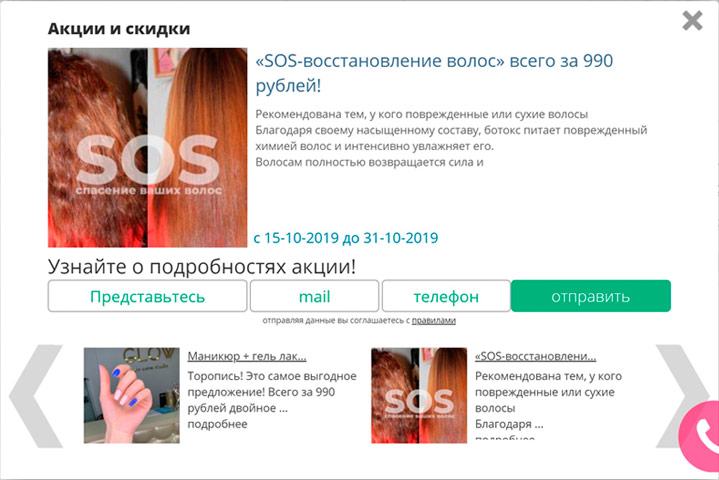This screenshot has width=719, height=480.
Task: Select the manicure nails thumbnail
Action: [x=132, y=395]
